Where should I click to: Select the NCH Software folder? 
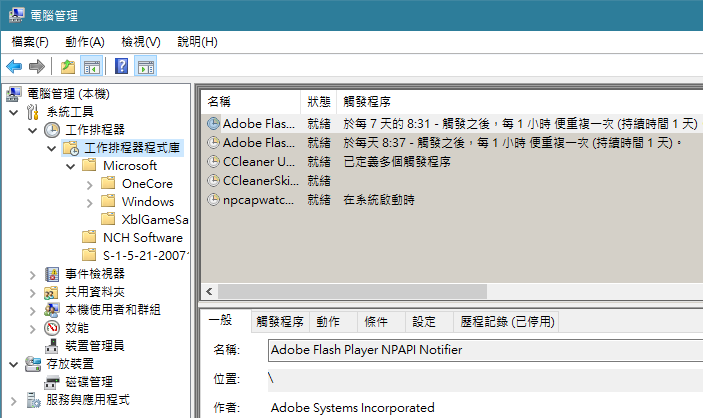[143, 238]
